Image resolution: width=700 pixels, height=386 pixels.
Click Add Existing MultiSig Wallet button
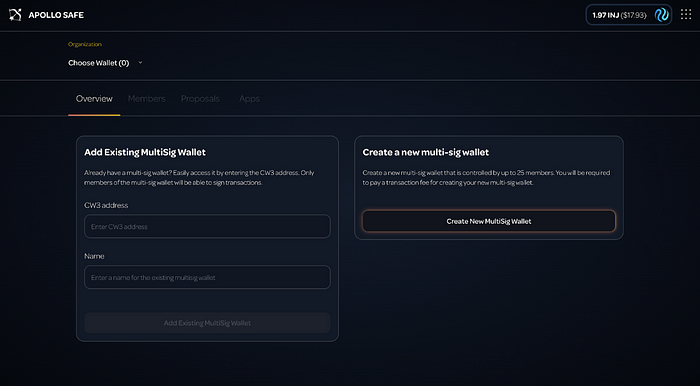(207, 323)
